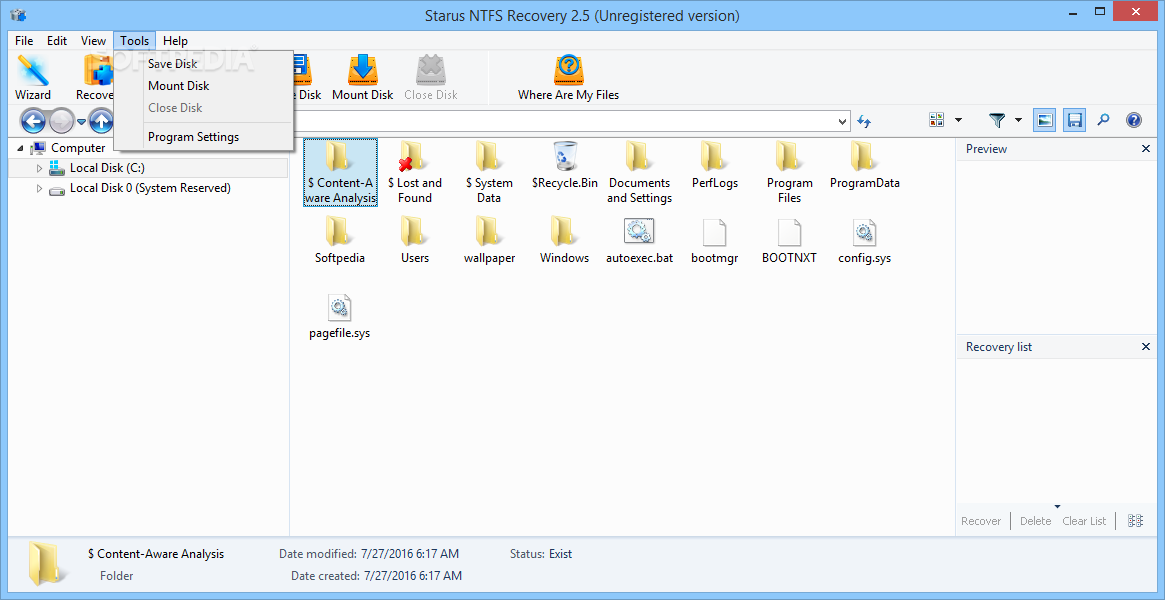The image size is (1165, 600).
Task: Select the PerfLogs folder
Action: [x=714, y=165]
